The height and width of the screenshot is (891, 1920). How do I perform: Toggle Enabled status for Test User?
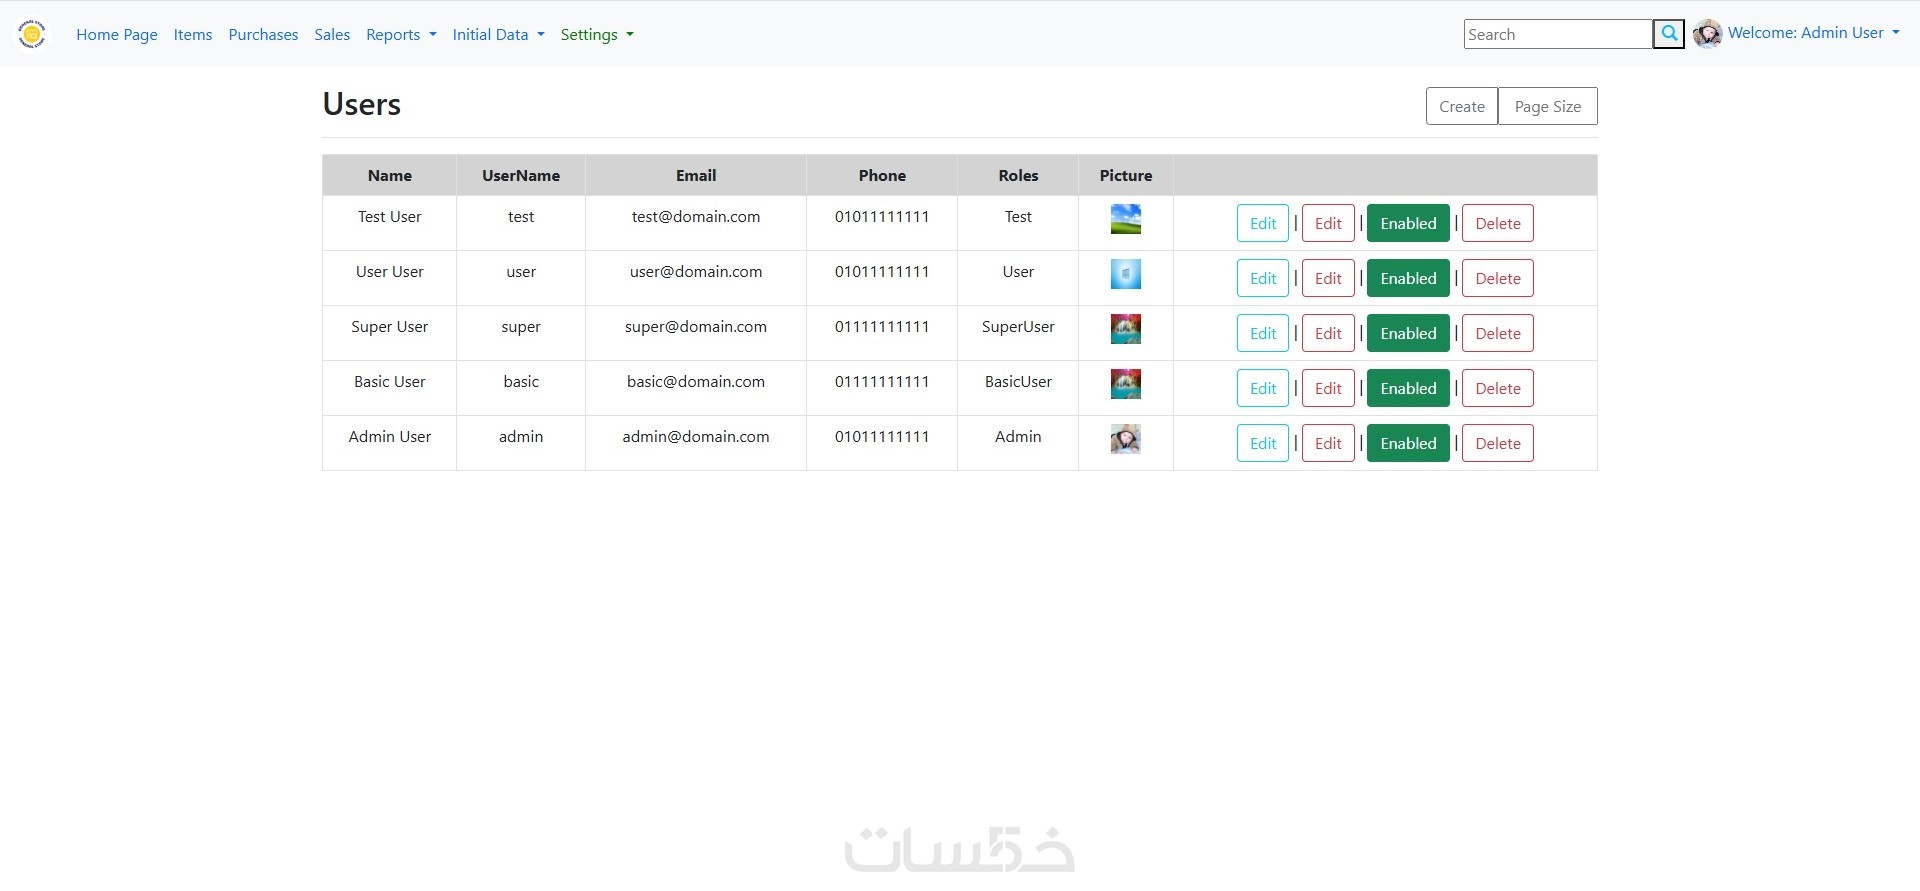coord(1408,223)
